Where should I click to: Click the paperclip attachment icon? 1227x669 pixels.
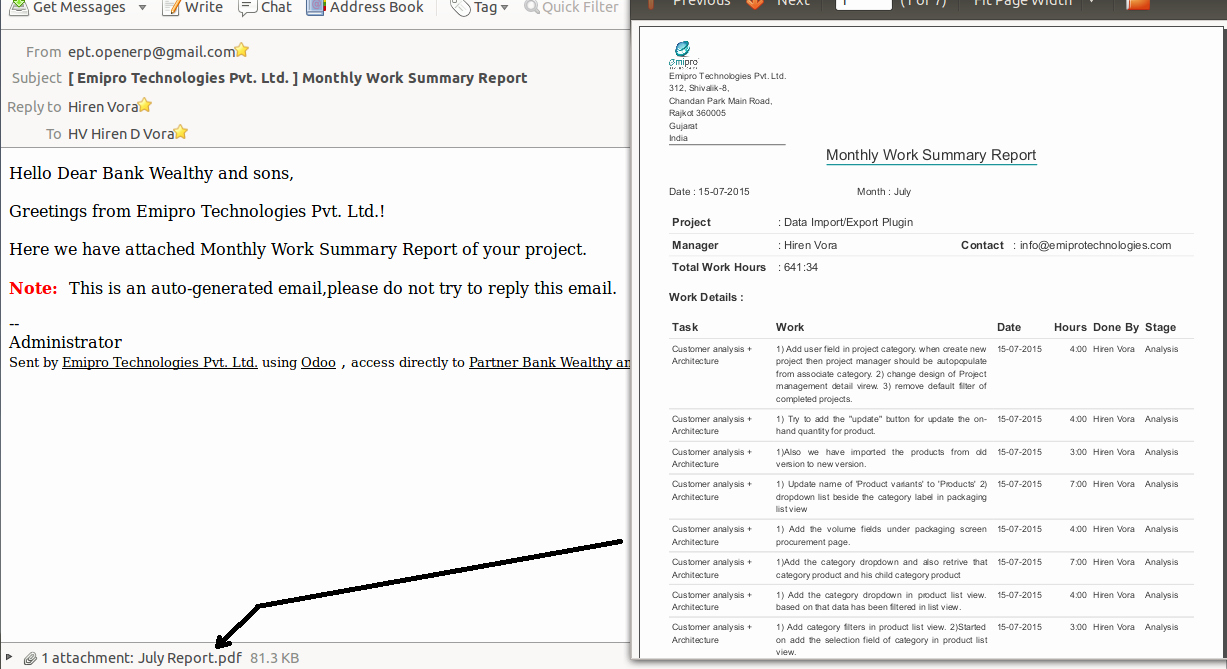pos(30,658)
